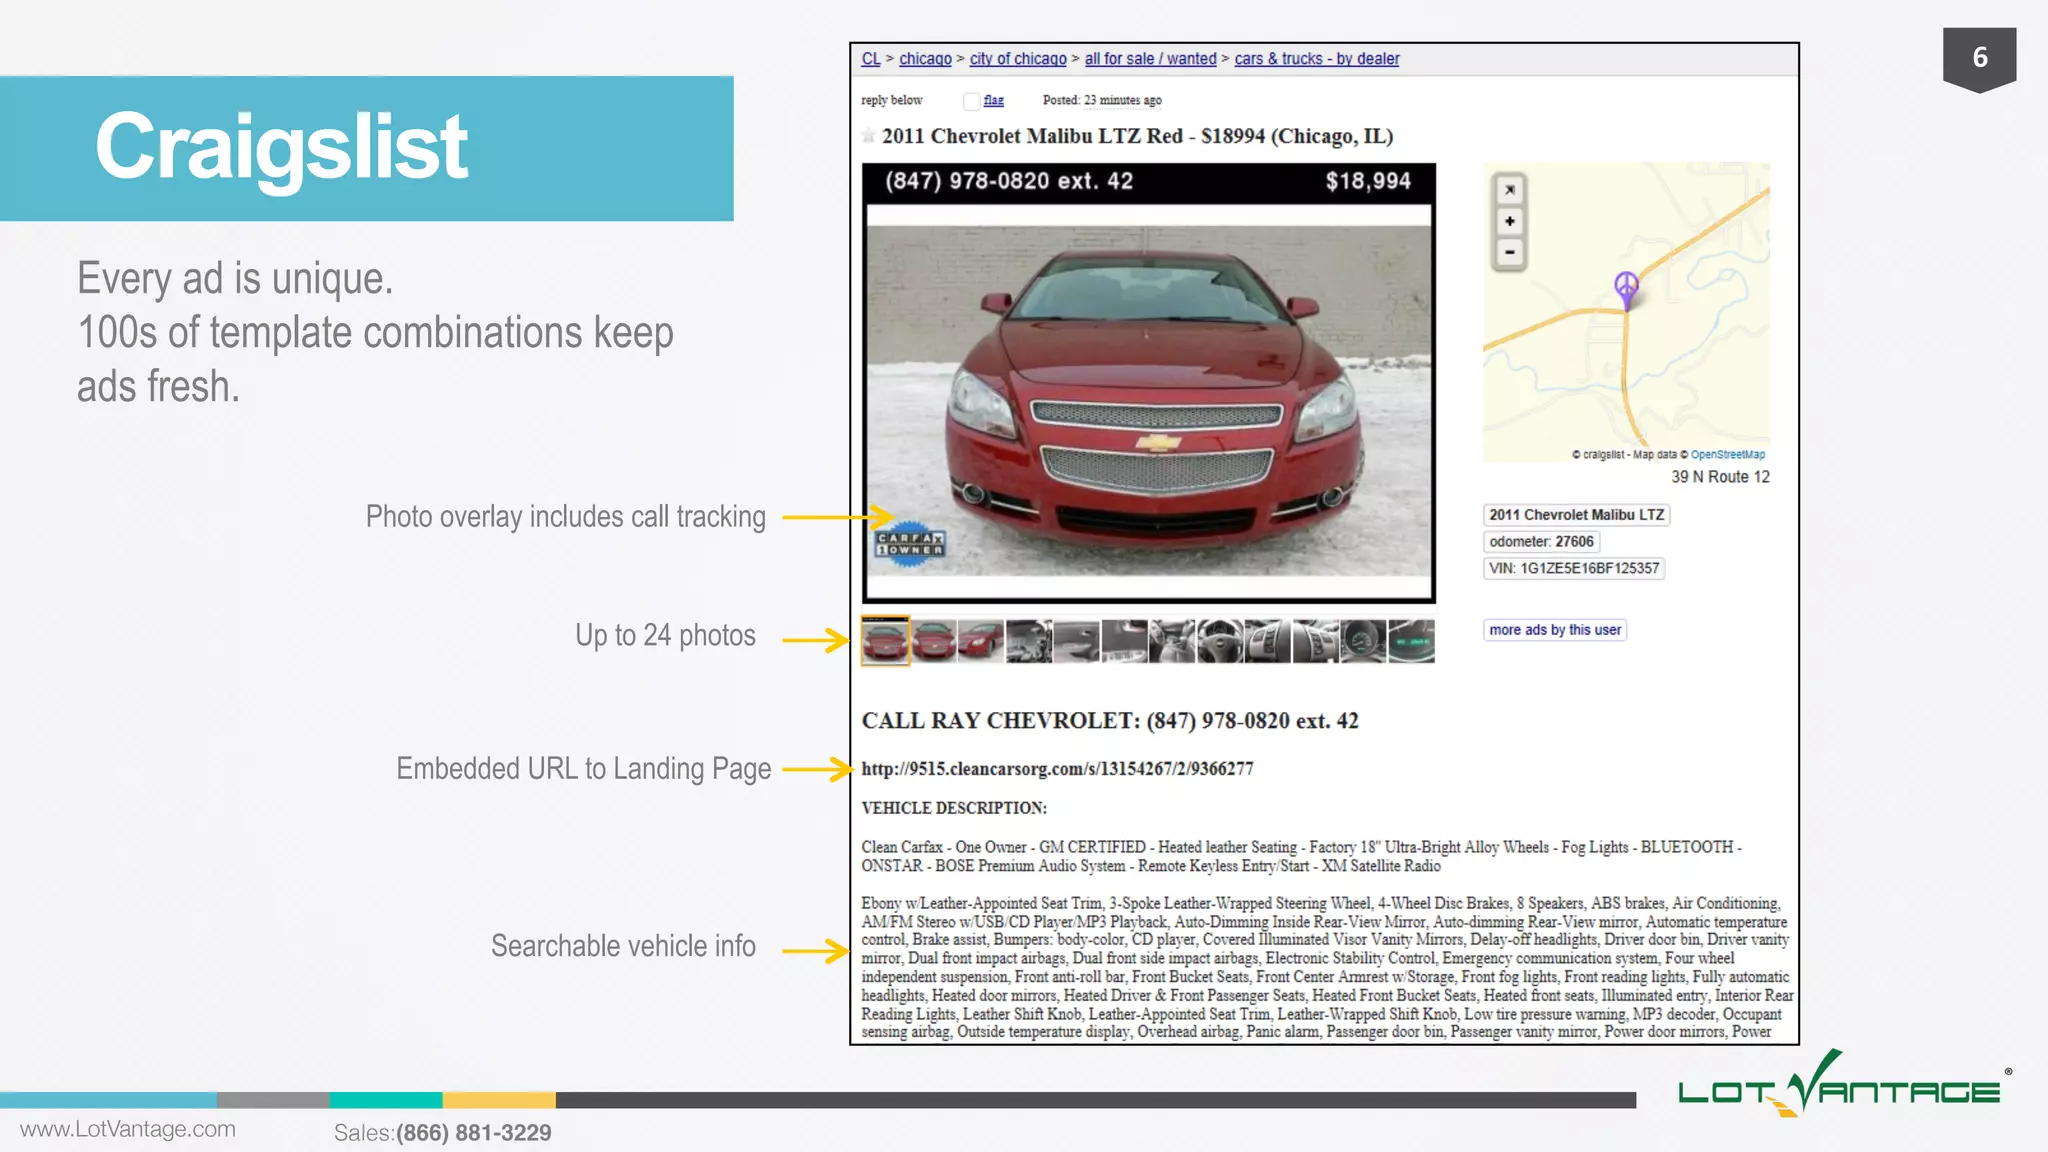Click the Posted 23 minutes ago text
The height and width of the screenshot is (1152, 2048).
(1102, 100)
